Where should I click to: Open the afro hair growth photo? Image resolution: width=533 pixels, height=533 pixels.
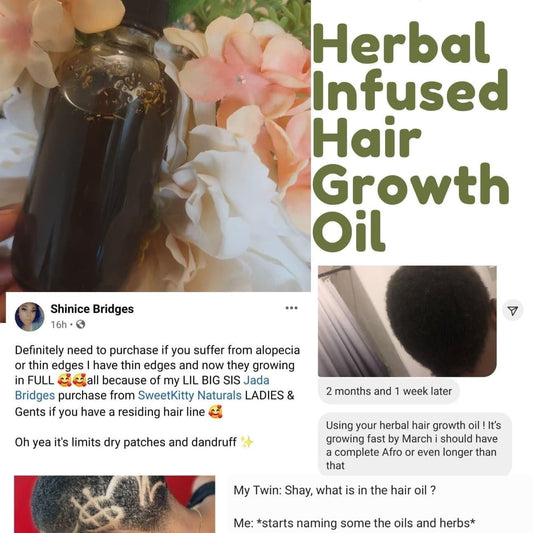tap(407, 321)
